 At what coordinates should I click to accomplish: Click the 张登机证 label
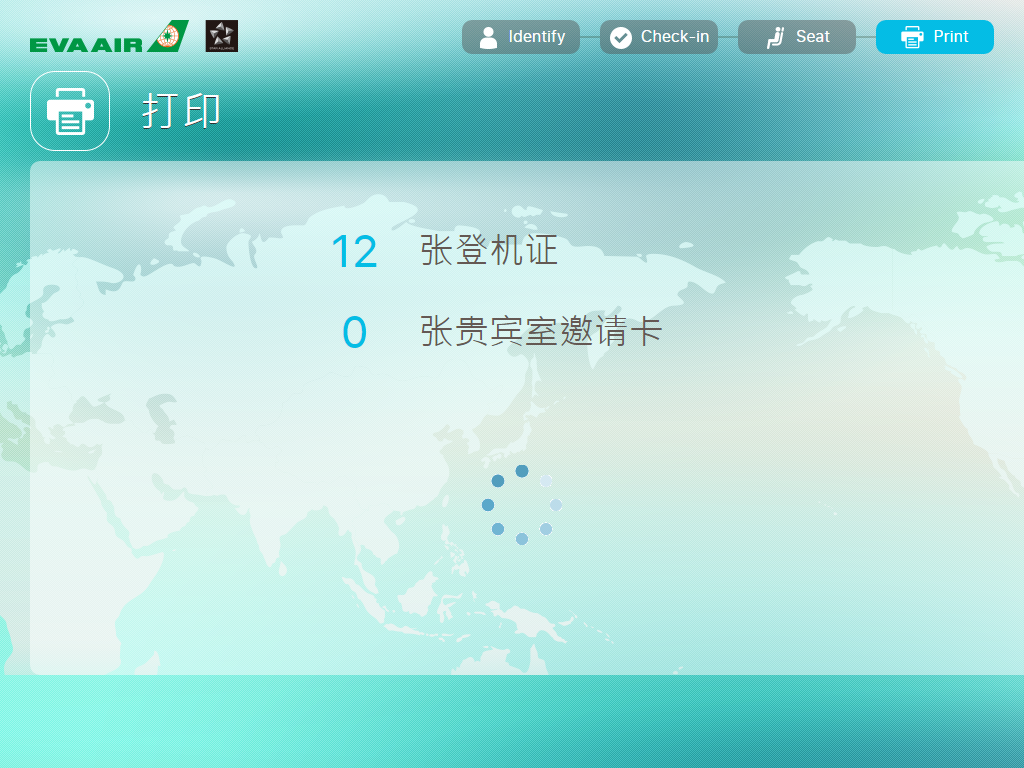click(488, 250)
